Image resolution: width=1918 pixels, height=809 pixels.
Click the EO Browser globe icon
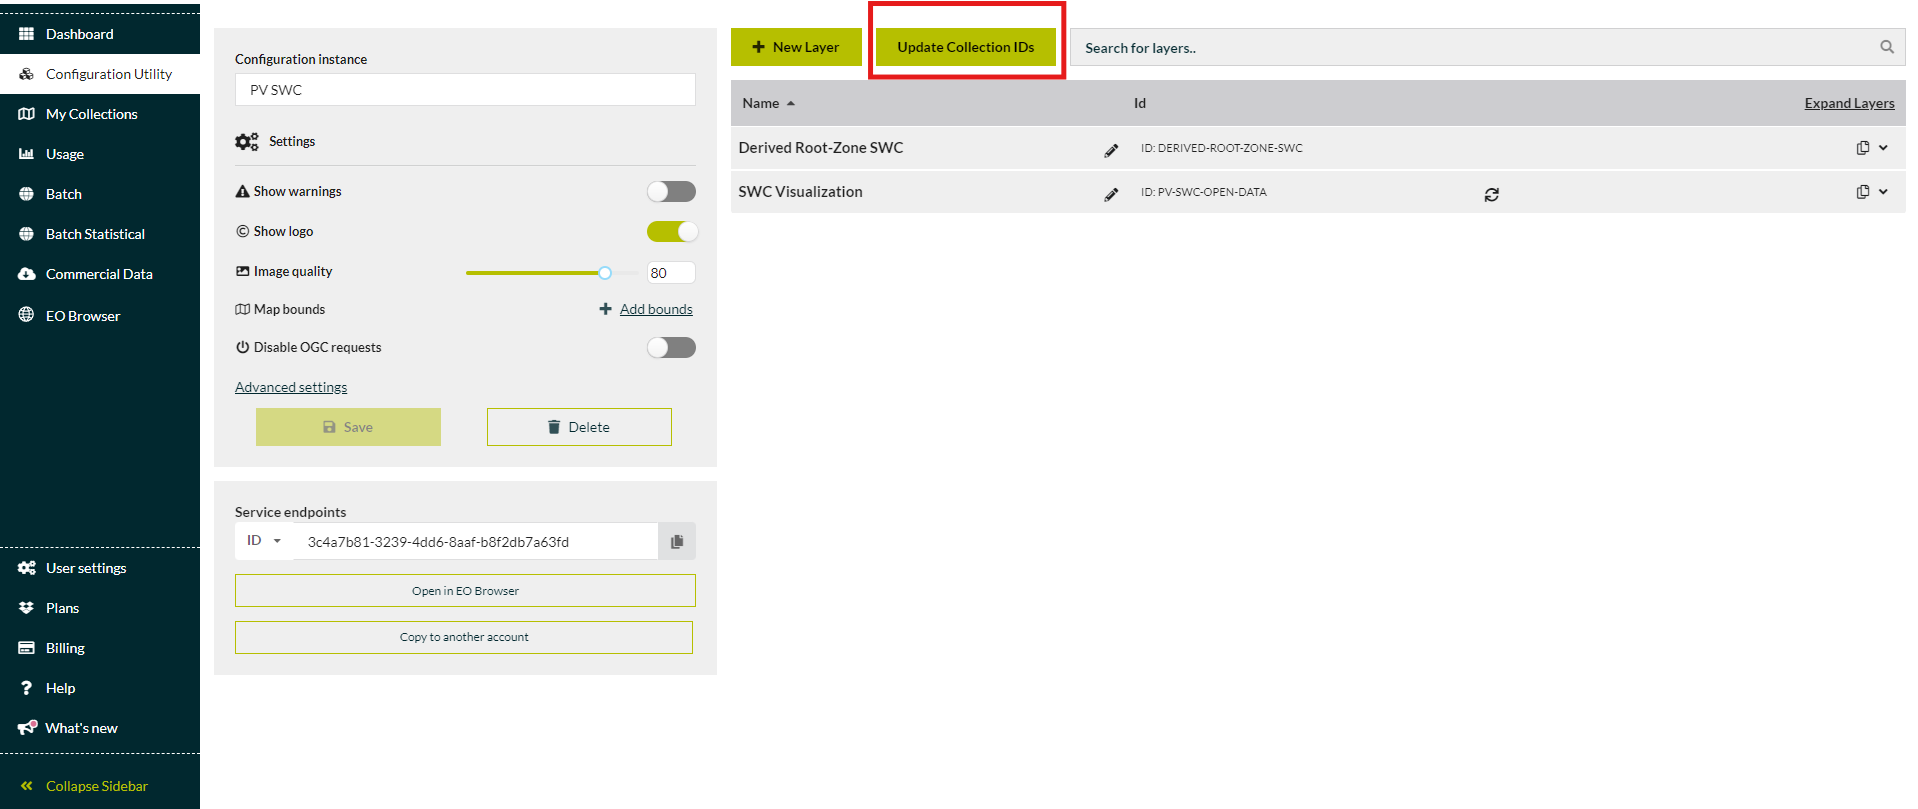pyautogui.click(x=27, y=315)
